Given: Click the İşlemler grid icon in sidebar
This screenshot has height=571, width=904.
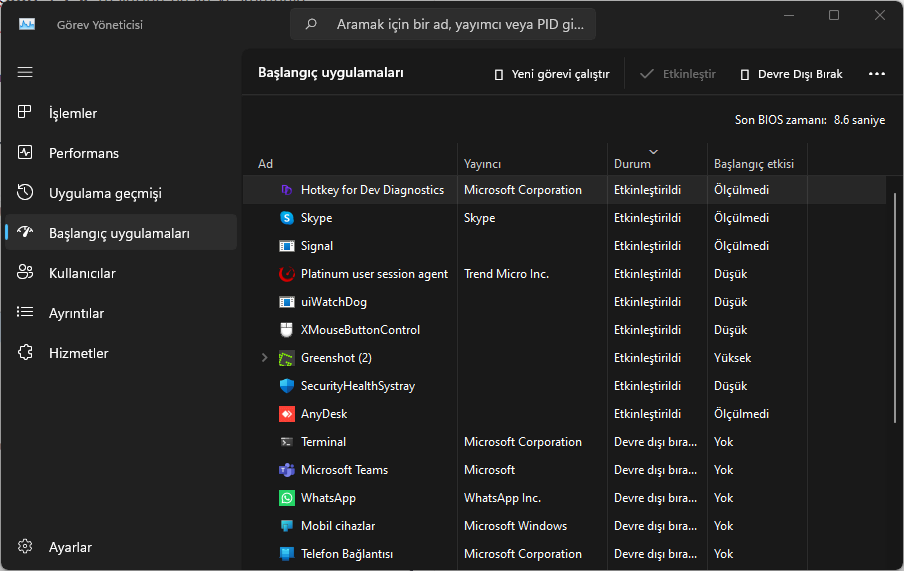Looking at the screenshot, I should tap(25, 112).
